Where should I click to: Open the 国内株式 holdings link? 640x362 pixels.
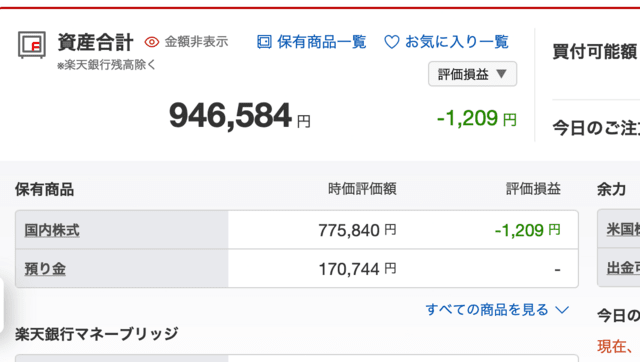pos(52,230)
